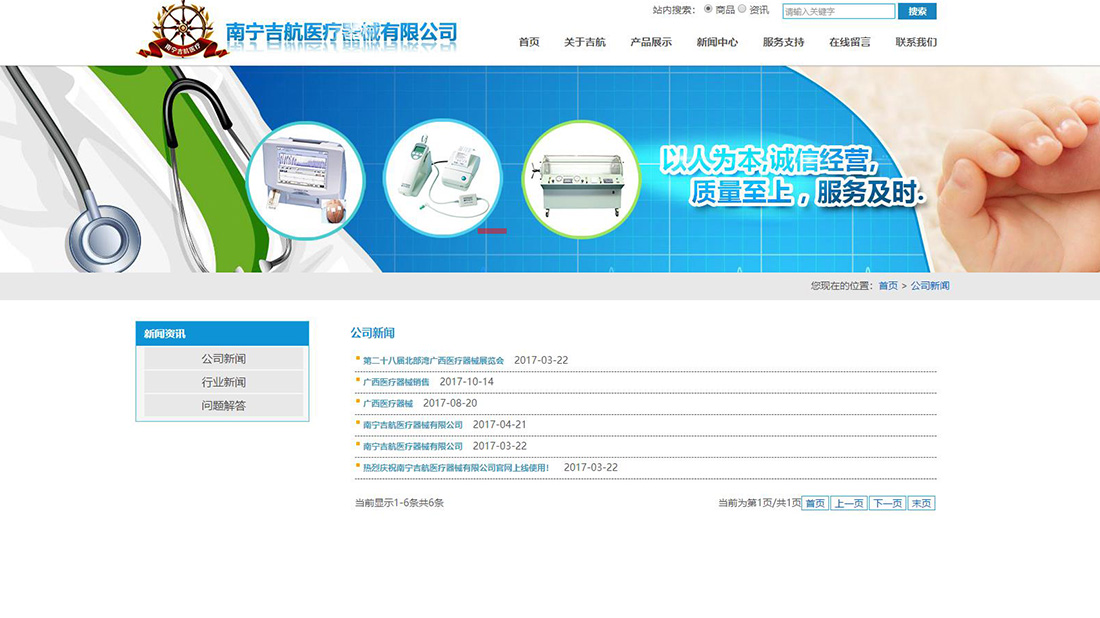Go to next page with 下一页 button
This screenshot has width=1100, height=618.
point(887,503)
